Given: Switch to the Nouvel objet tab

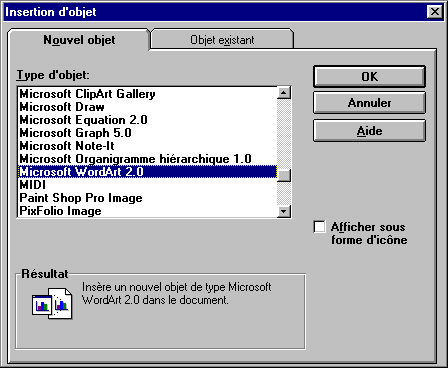Looking at the screenshot, I should pyautogui.click(x=79, y=40).
